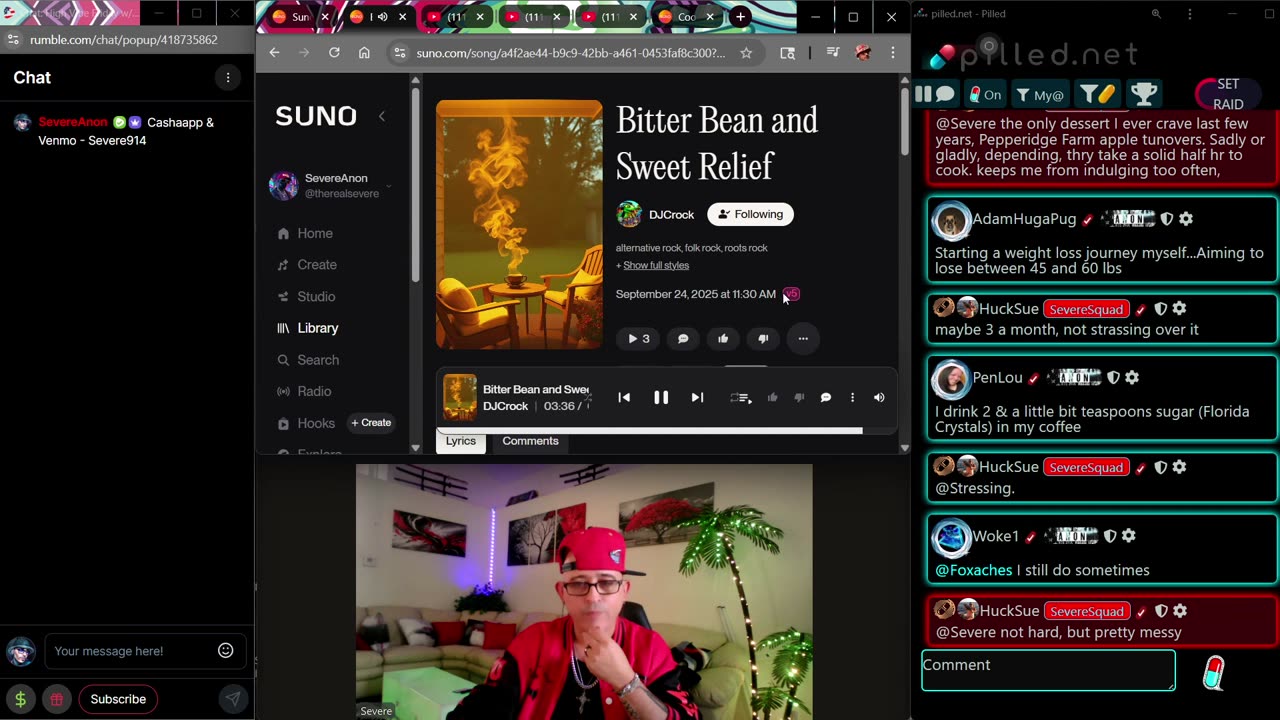
Task: Switch to the Lyrics tab
Action: (x=461, y=441)
